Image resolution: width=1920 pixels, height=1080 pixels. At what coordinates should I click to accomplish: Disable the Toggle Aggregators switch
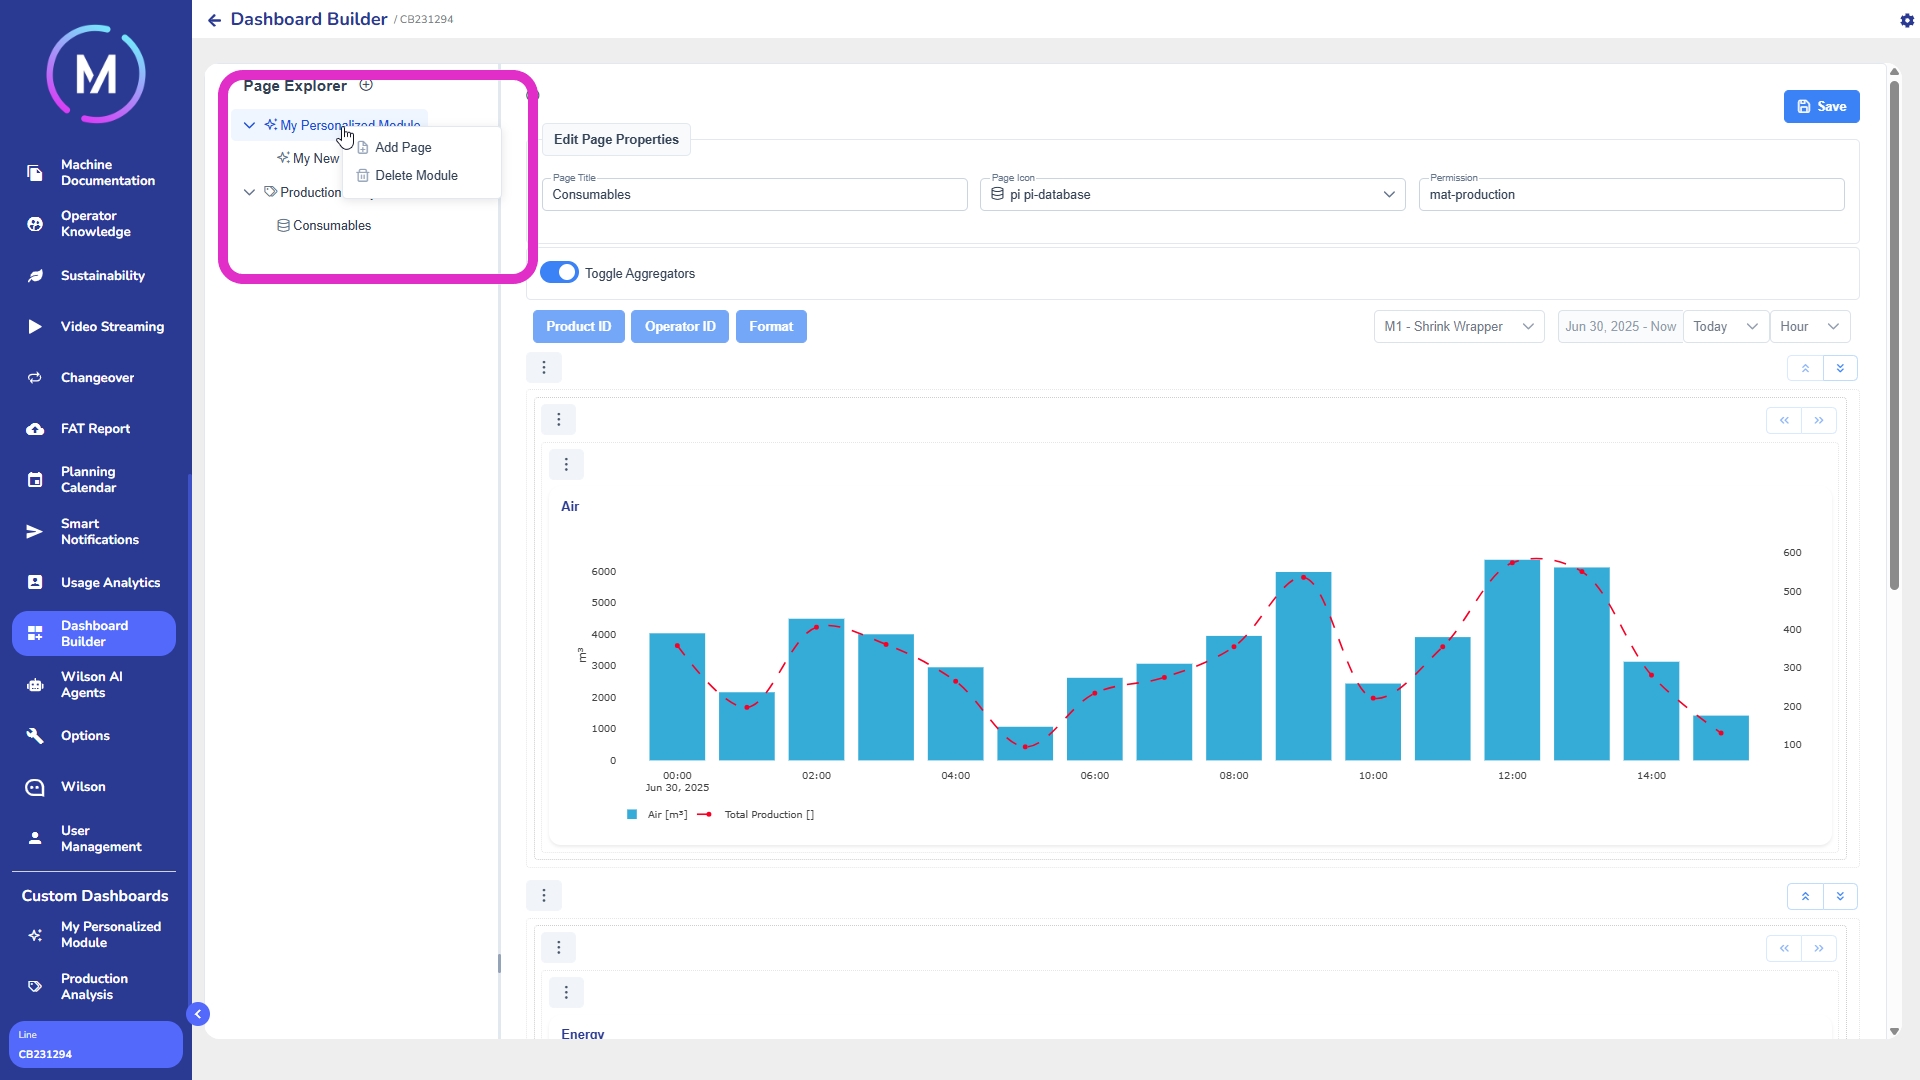pos(559,273)
